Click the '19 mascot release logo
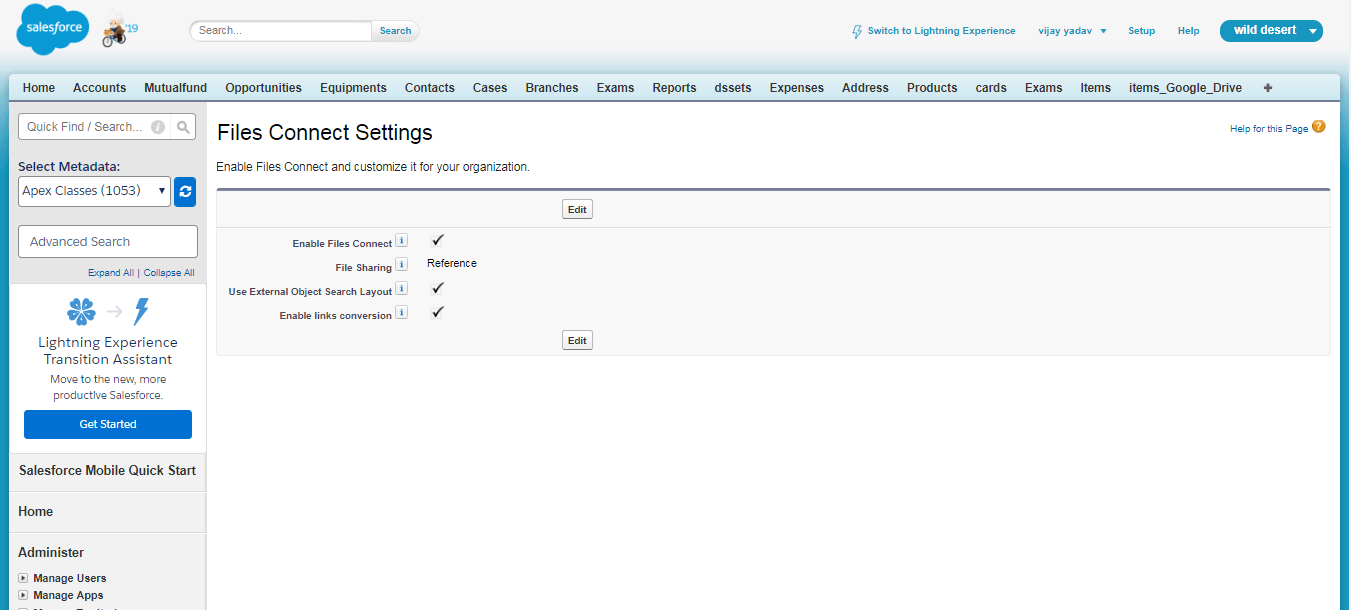Image resolution: width=1351 pixels, height=610 pixels. (x=121, y=31)
